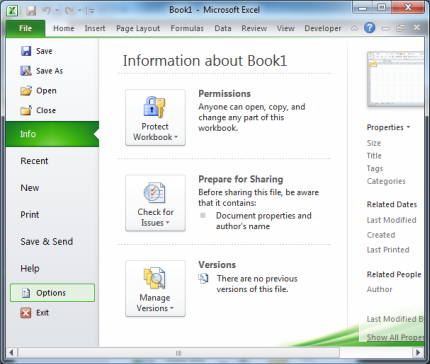Minimize the ribbon with caret icon
430x364 pixels.
pos(354,28)
